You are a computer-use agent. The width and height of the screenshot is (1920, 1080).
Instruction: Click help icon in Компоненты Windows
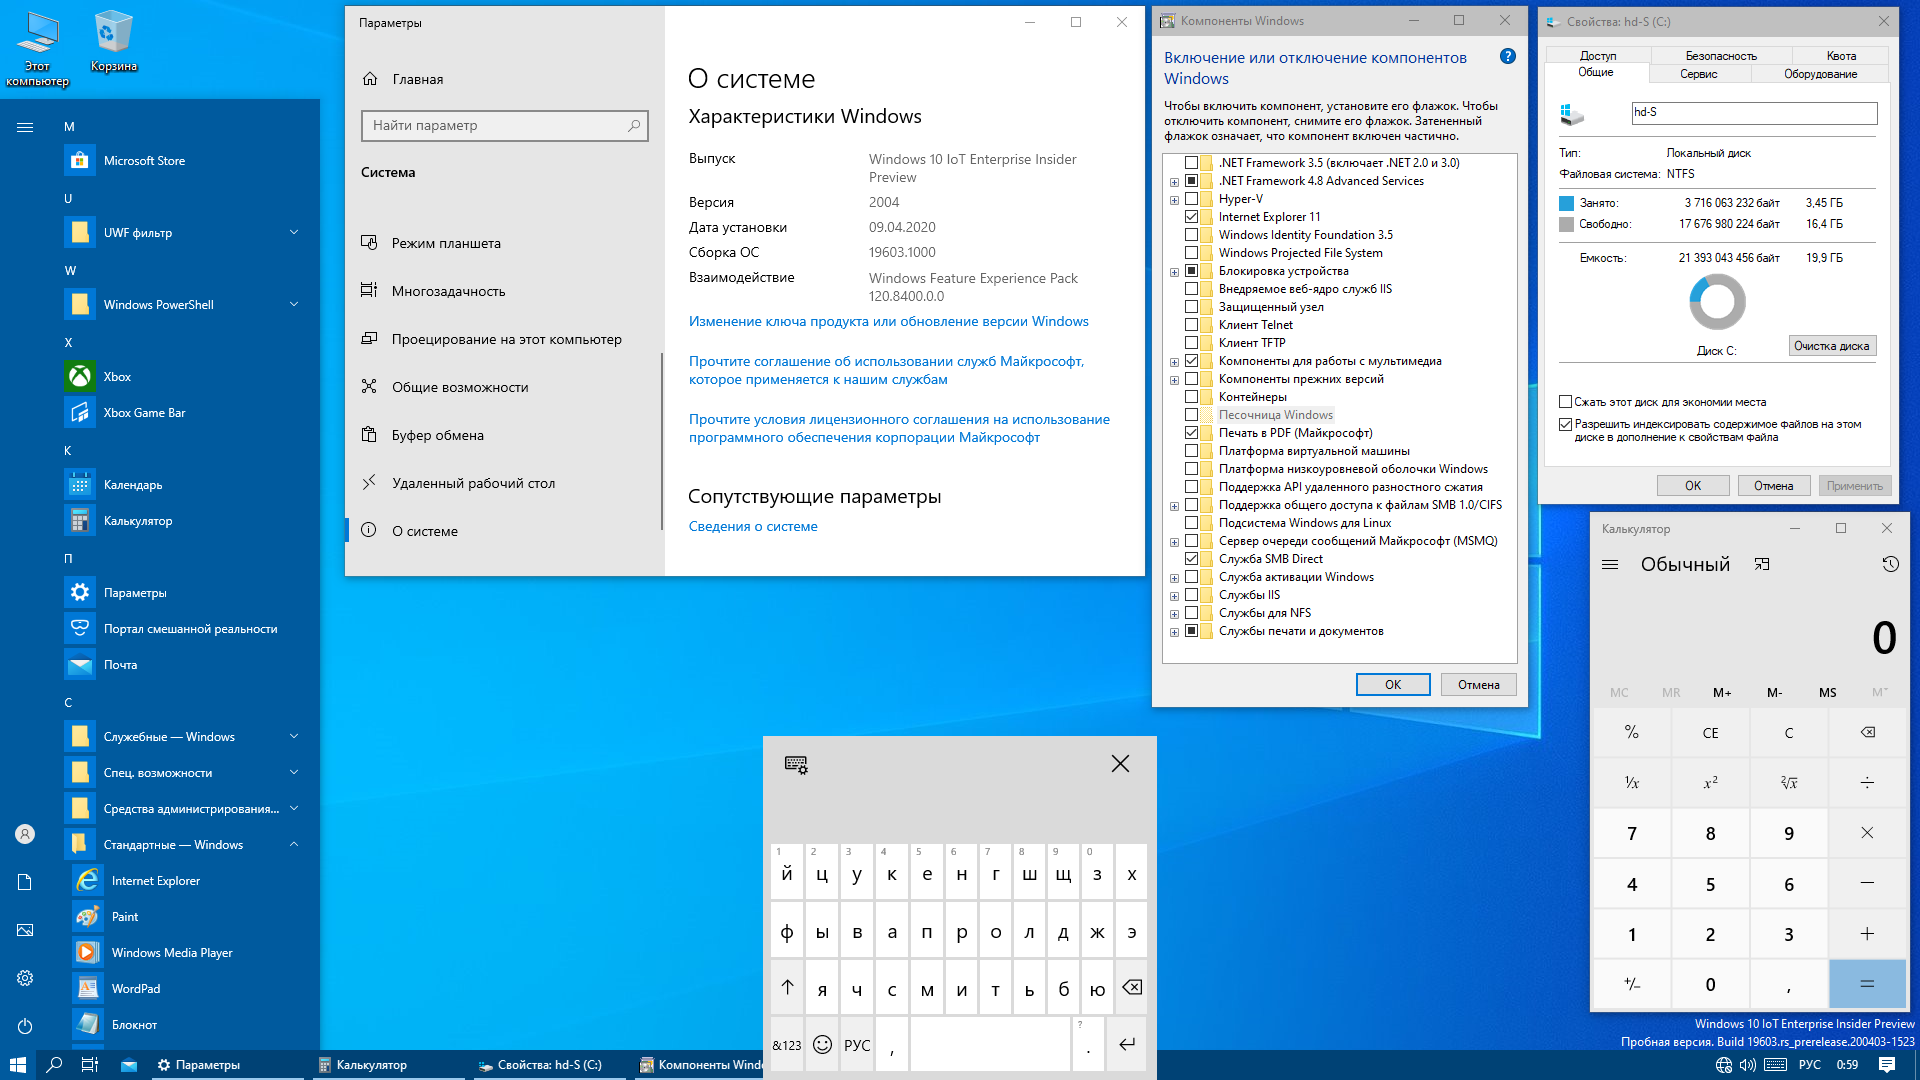pyautogui.click(x=1508, y=57)
